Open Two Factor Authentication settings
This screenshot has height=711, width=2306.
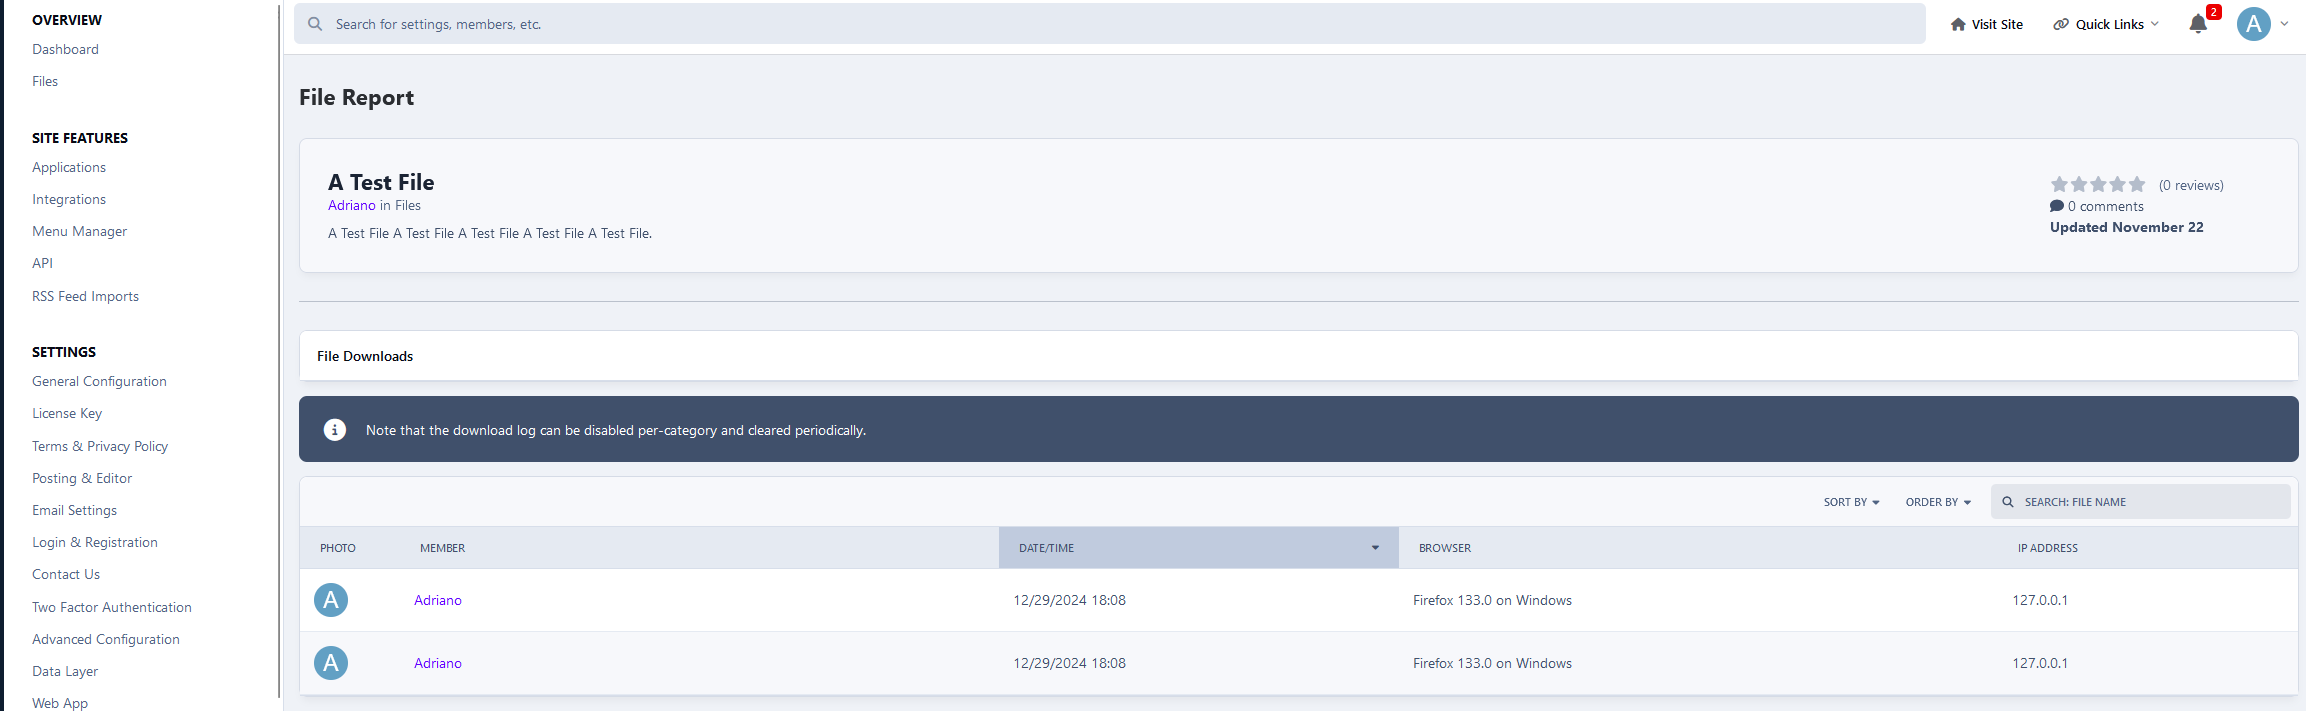(111, 607)
